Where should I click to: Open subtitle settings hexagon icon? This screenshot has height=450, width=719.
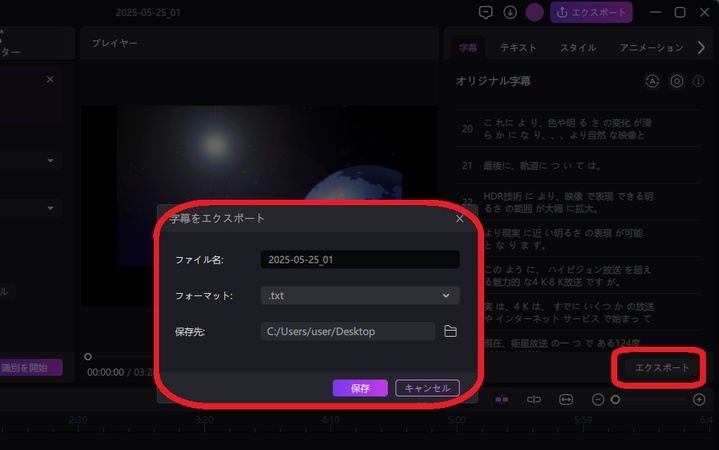click(676, 81)
